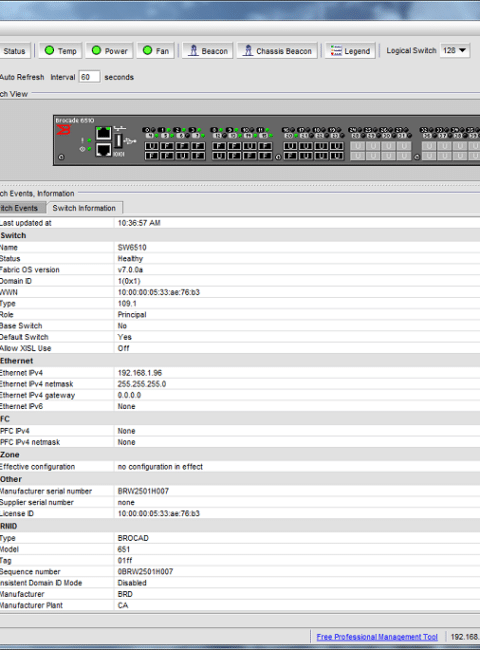Select FC port 12 on the switch

click(x=219, y=156)
